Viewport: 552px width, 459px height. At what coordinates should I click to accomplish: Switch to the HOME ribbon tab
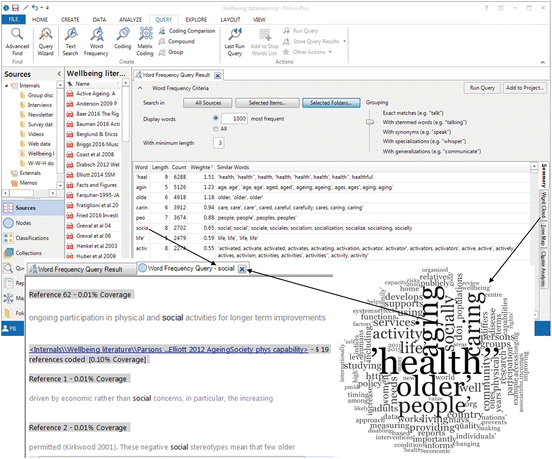(x=40, y=20)
